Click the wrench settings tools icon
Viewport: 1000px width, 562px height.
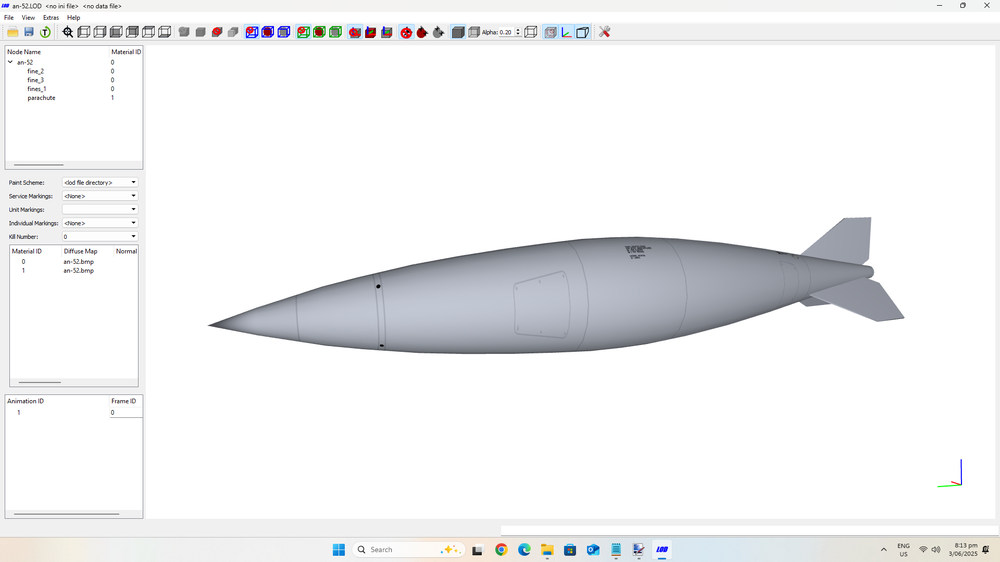[x=604, y=32]
